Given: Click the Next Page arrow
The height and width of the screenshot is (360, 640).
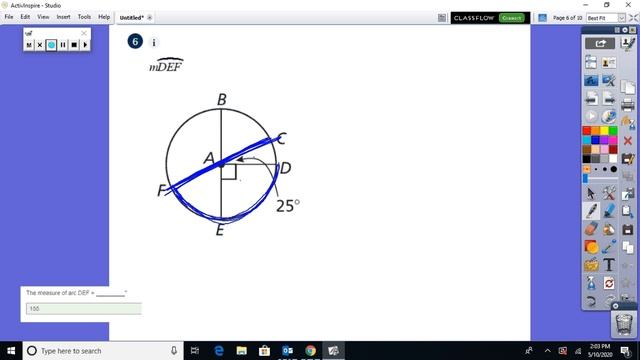Looking at the screenshot, I should 609,98.
